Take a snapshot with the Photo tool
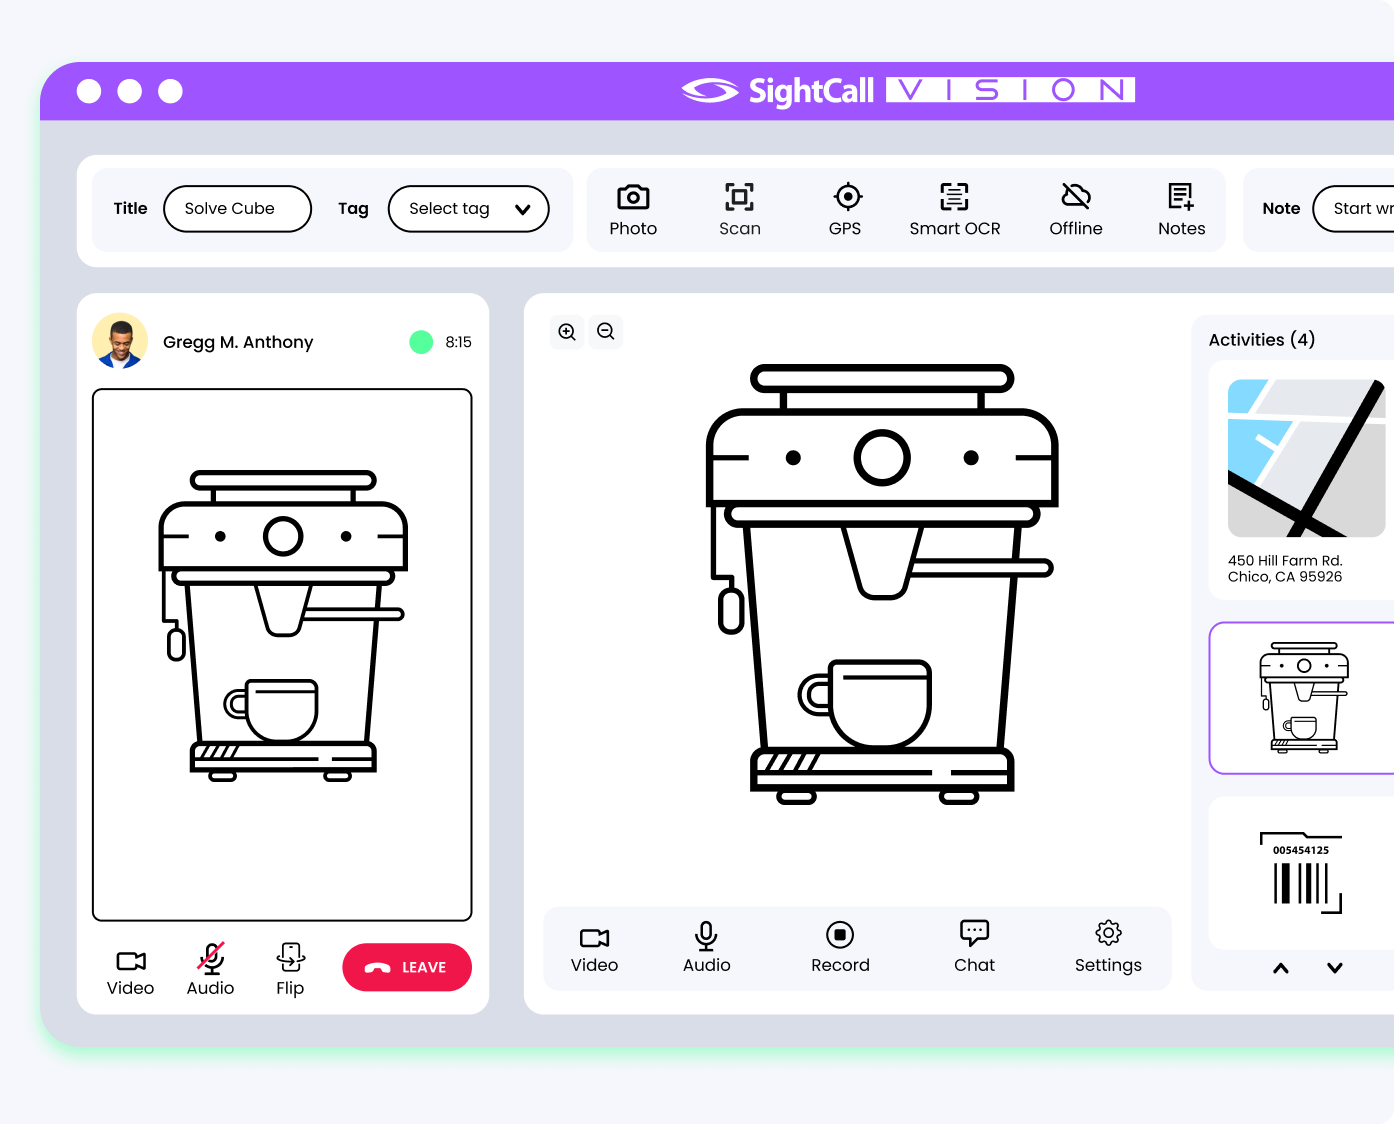This screenshot has height=1124, width=1394. pyautogui.click(x=633, y=210)
